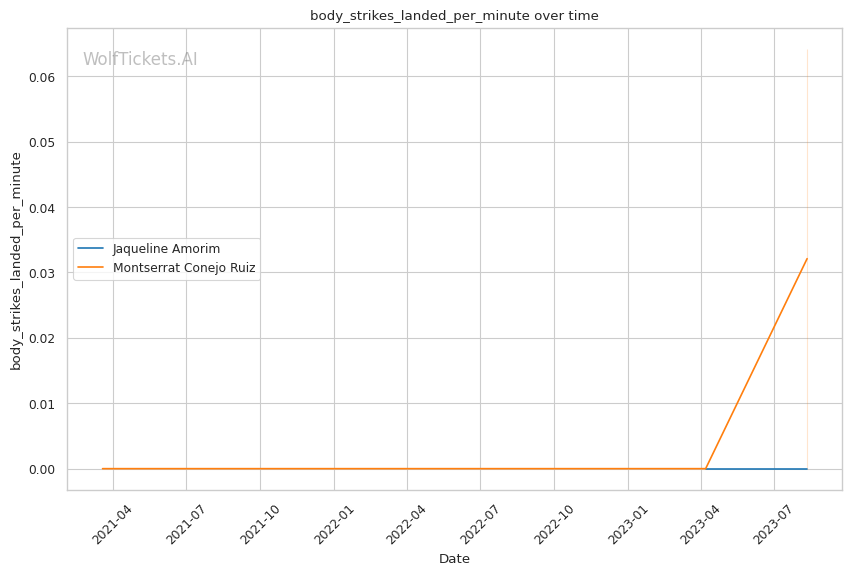Select the 2021-10 date tick label
The width and height of the screenshot is (852, 575).
click(x=257, y=523)
